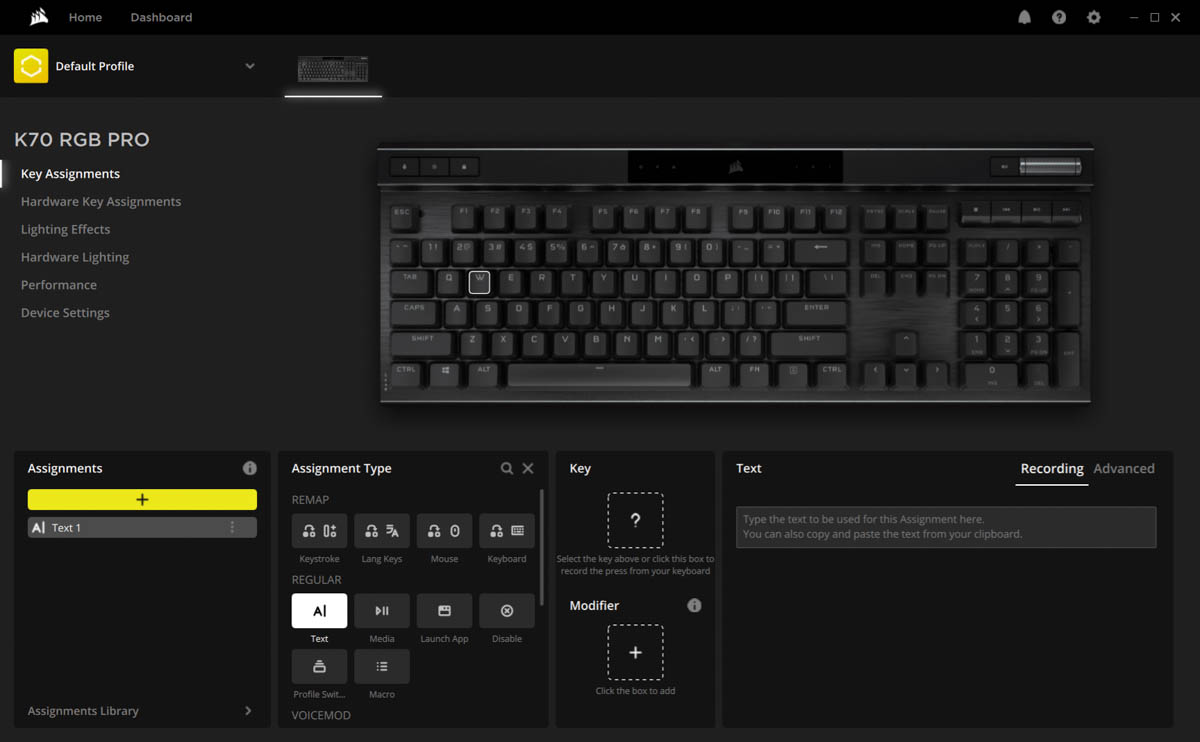Image resolution: width=1200 pixels, height=742 pixels.
Task: Select the Lang Keys remap type
Action: [x=382, y=531]
